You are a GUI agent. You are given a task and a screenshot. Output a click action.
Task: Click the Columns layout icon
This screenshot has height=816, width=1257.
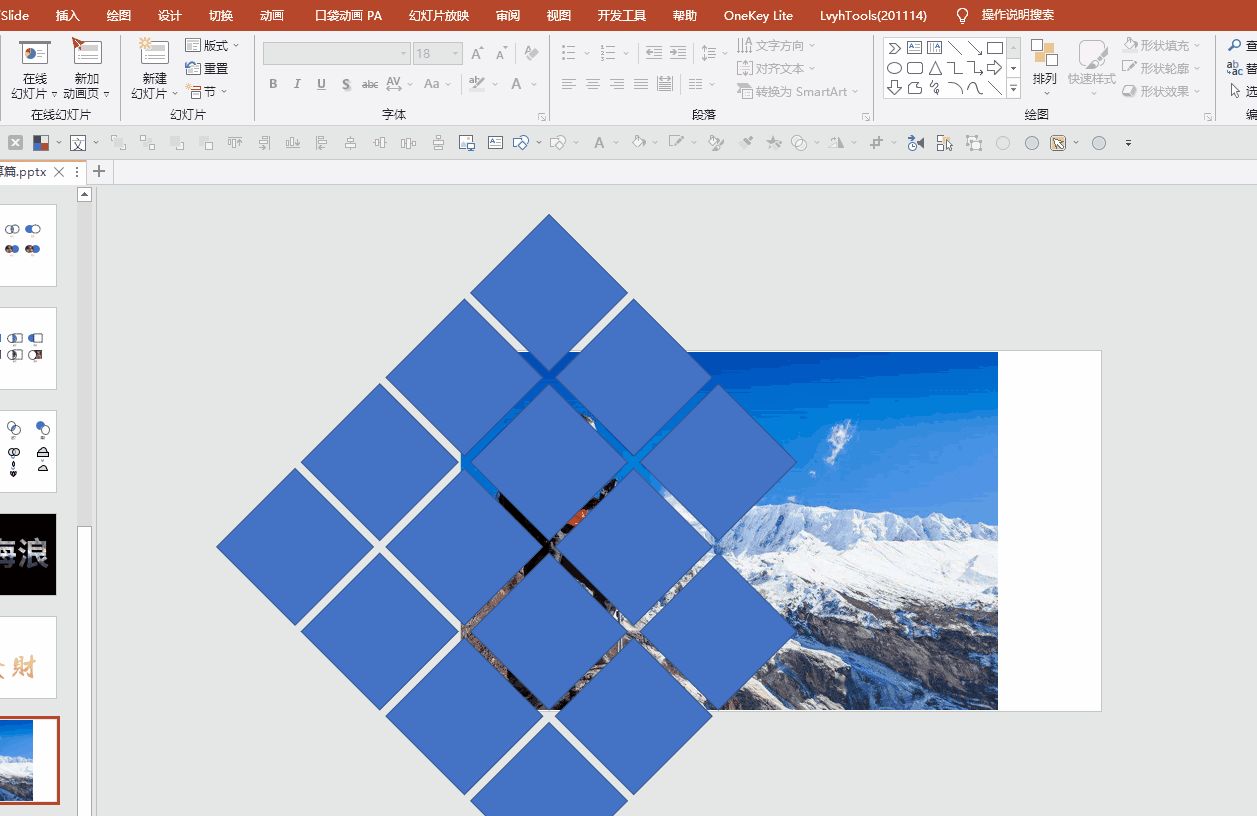click(697, 84)
